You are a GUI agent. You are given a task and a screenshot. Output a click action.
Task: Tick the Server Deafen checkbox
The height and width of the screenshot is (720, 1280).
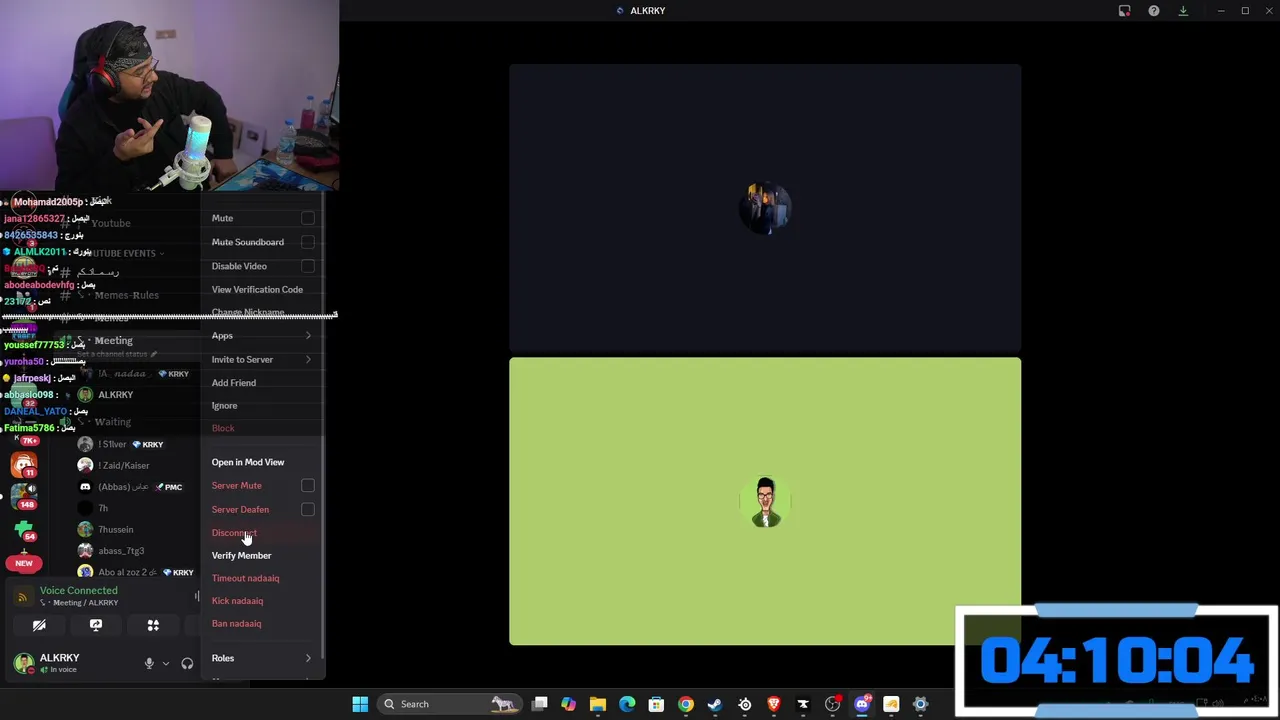308,509
